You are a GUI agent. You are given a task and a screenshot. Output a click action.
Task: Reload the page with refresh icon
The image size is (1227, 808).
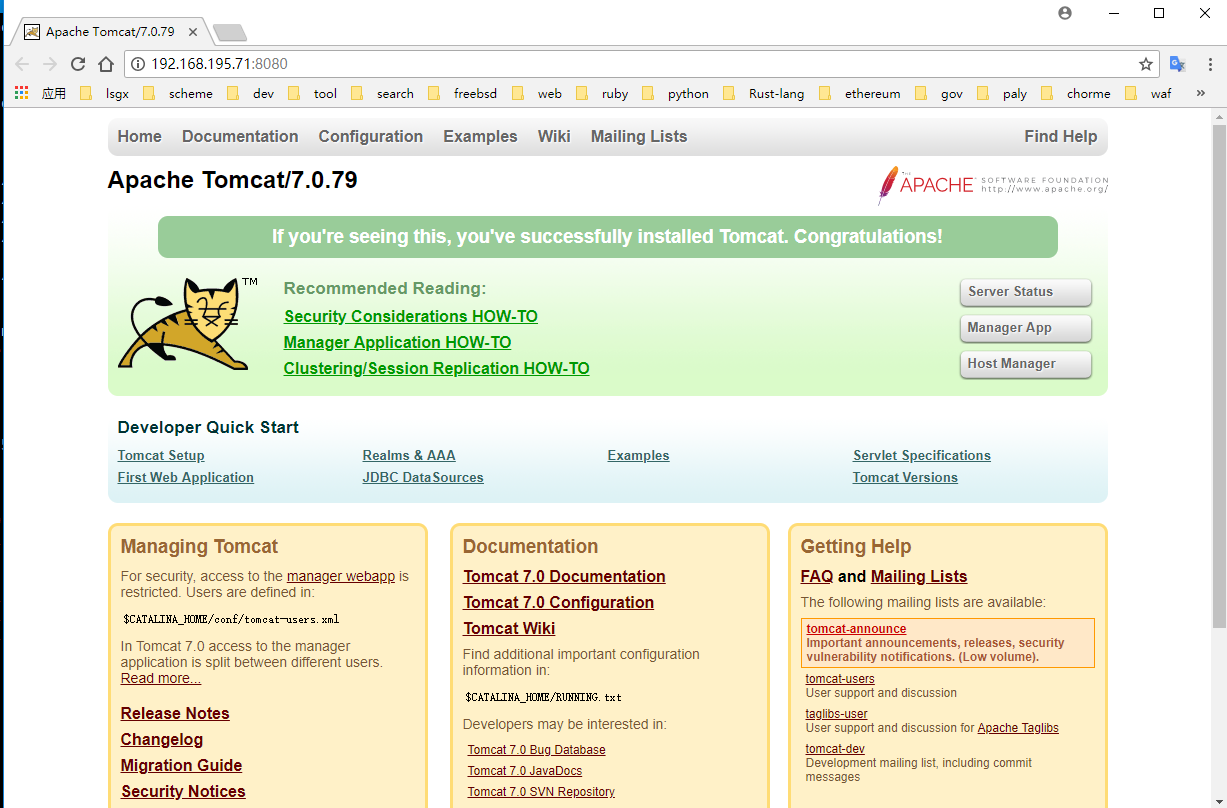[78, 64]
